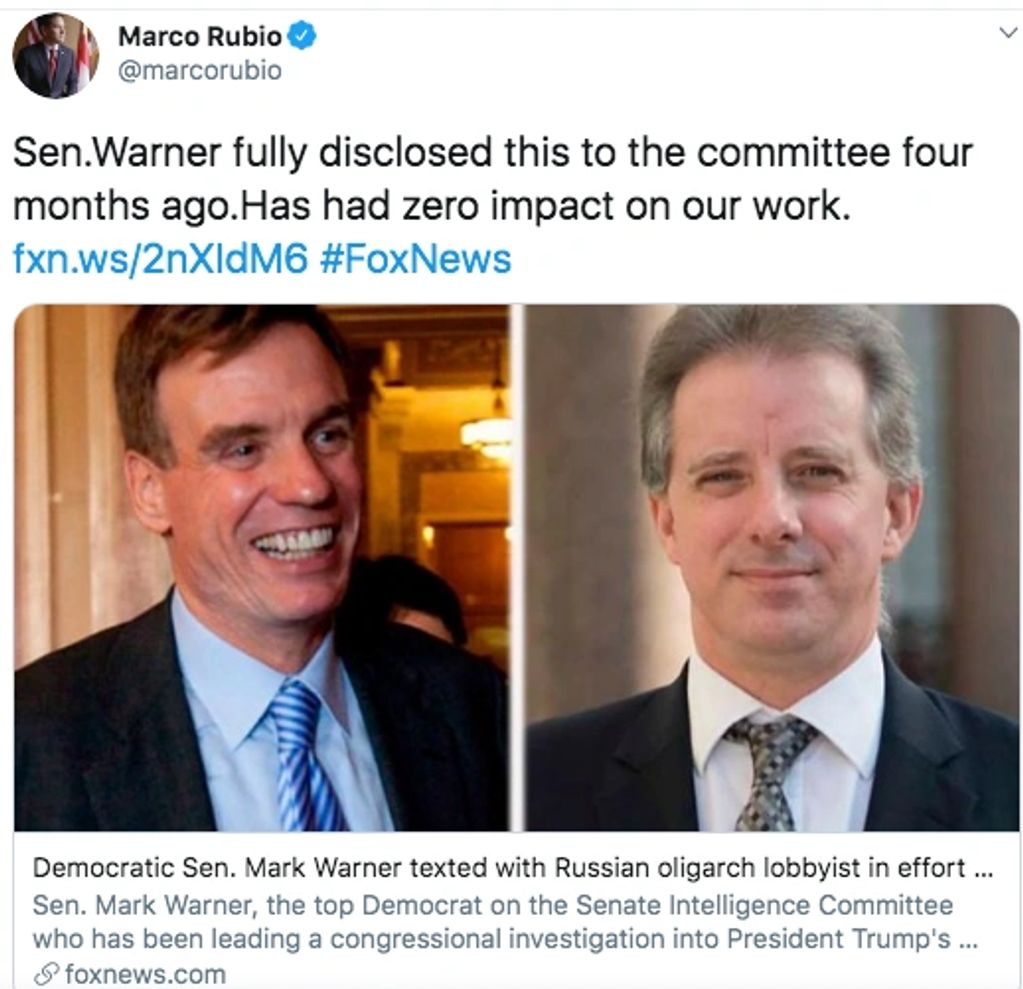Image resolution: width=1023 pixels, height=989 pixels.
Task: Select the photo with blue striped tie
Action: pyautogui.click(x=262, y=568)
